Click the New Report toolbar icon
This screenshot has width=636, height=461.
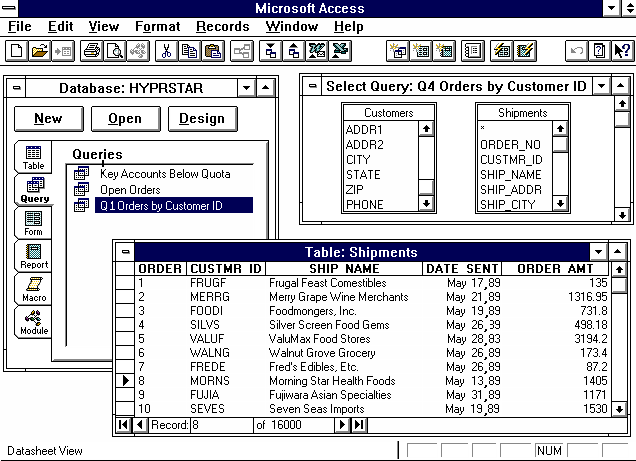(444, 51)
